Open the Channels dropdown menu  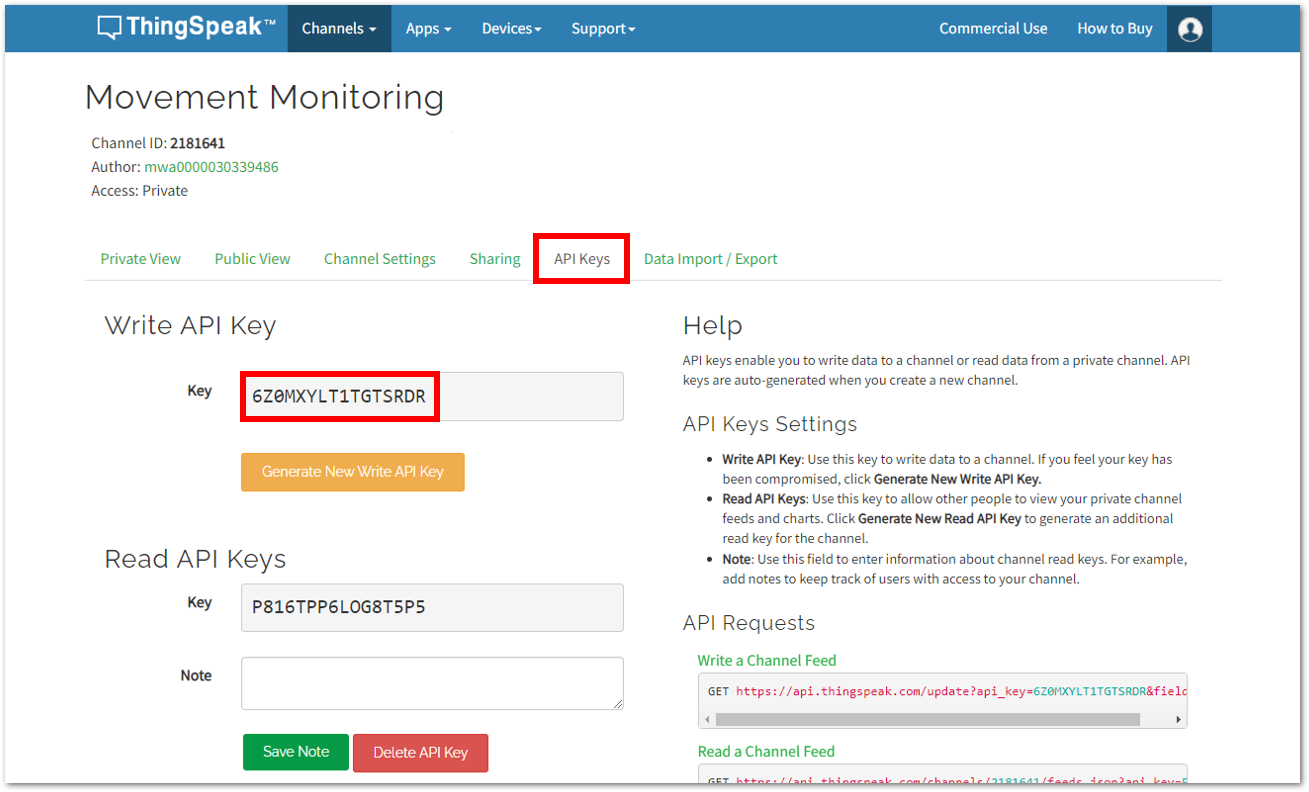[x=339, y=29]
